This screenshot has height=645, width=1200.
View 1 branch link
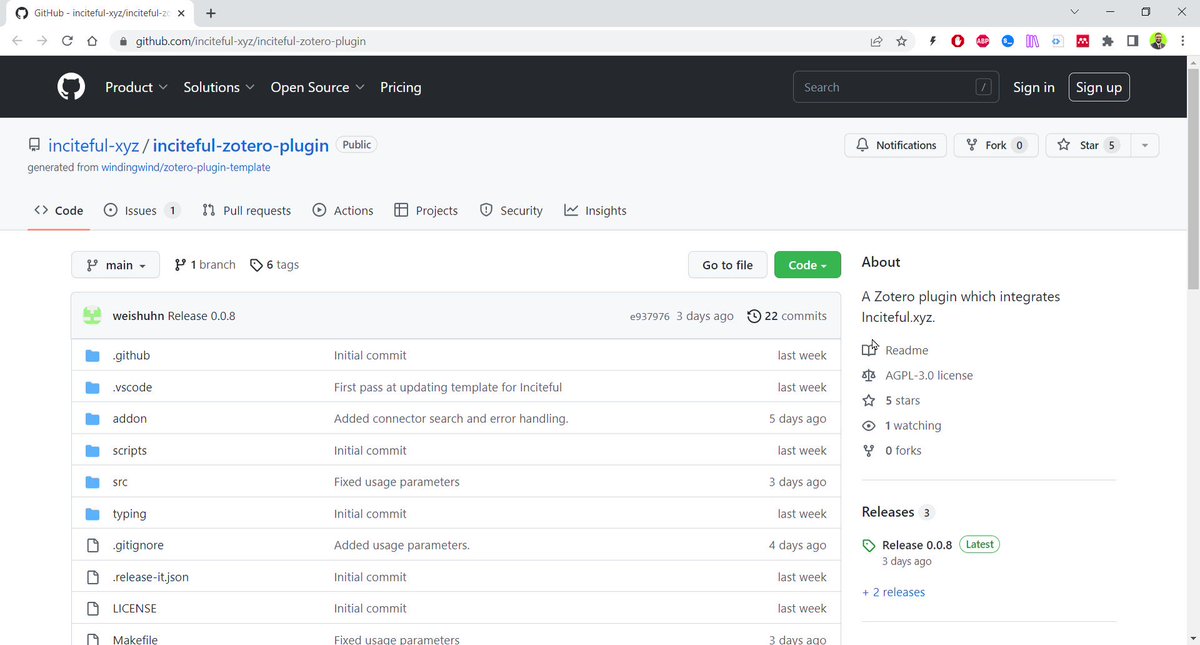coord(205,265)
